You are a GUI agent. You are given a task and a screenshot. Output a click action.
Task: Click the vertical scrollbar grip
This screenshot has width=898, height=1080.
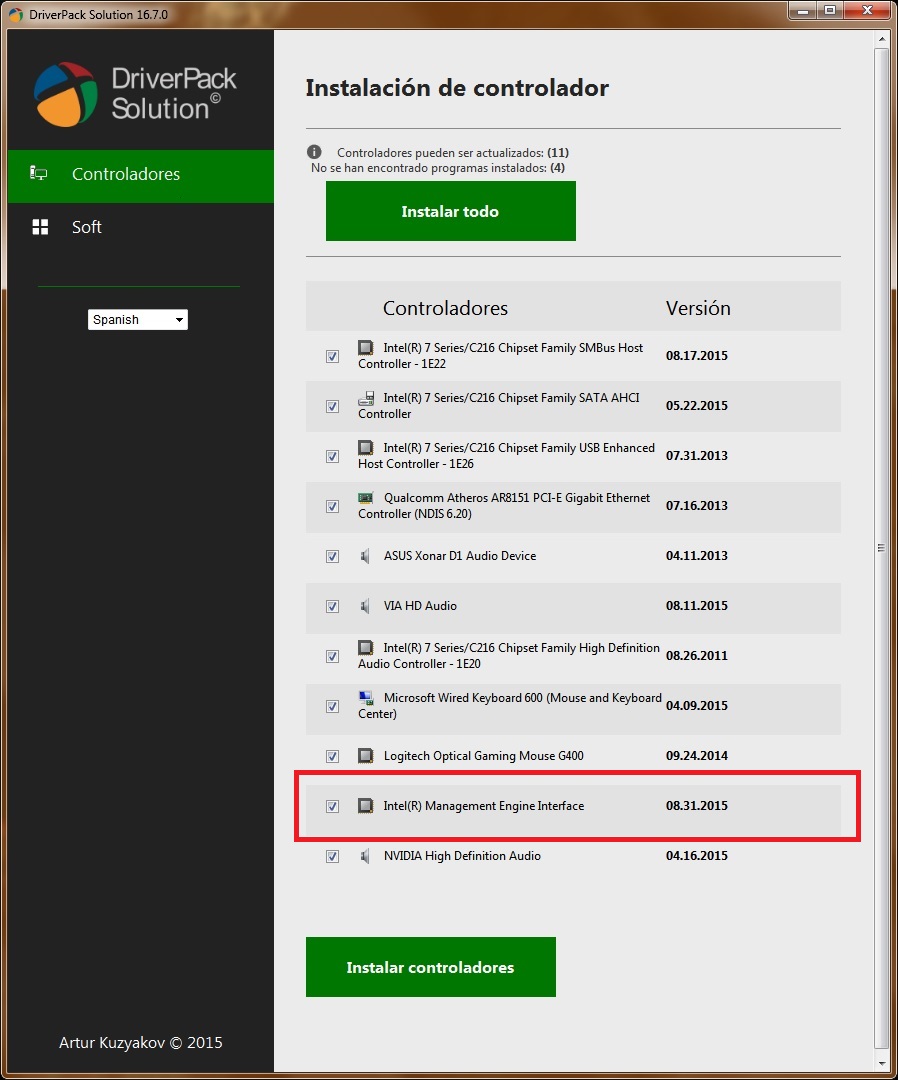pos(881,548)
